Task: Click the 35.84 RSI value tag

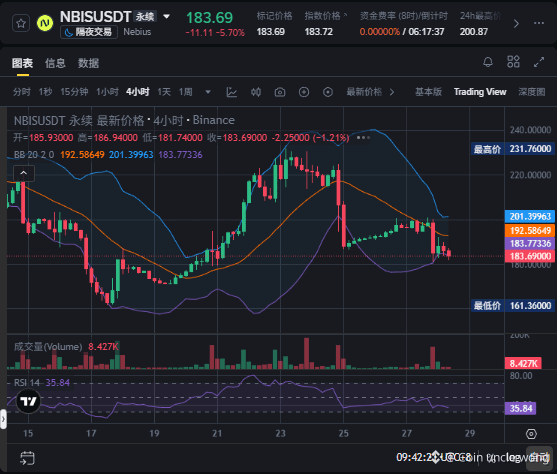Action: click(x=520, y=408)
